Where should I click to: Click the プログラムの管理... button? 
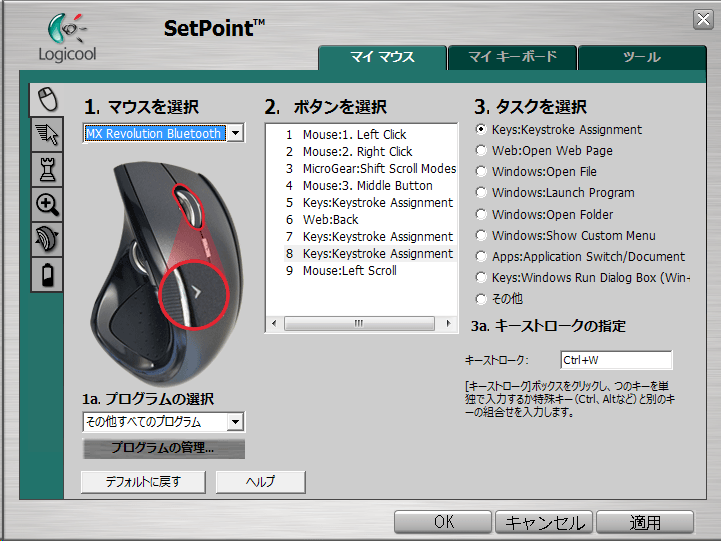click(x=163, y=448)
